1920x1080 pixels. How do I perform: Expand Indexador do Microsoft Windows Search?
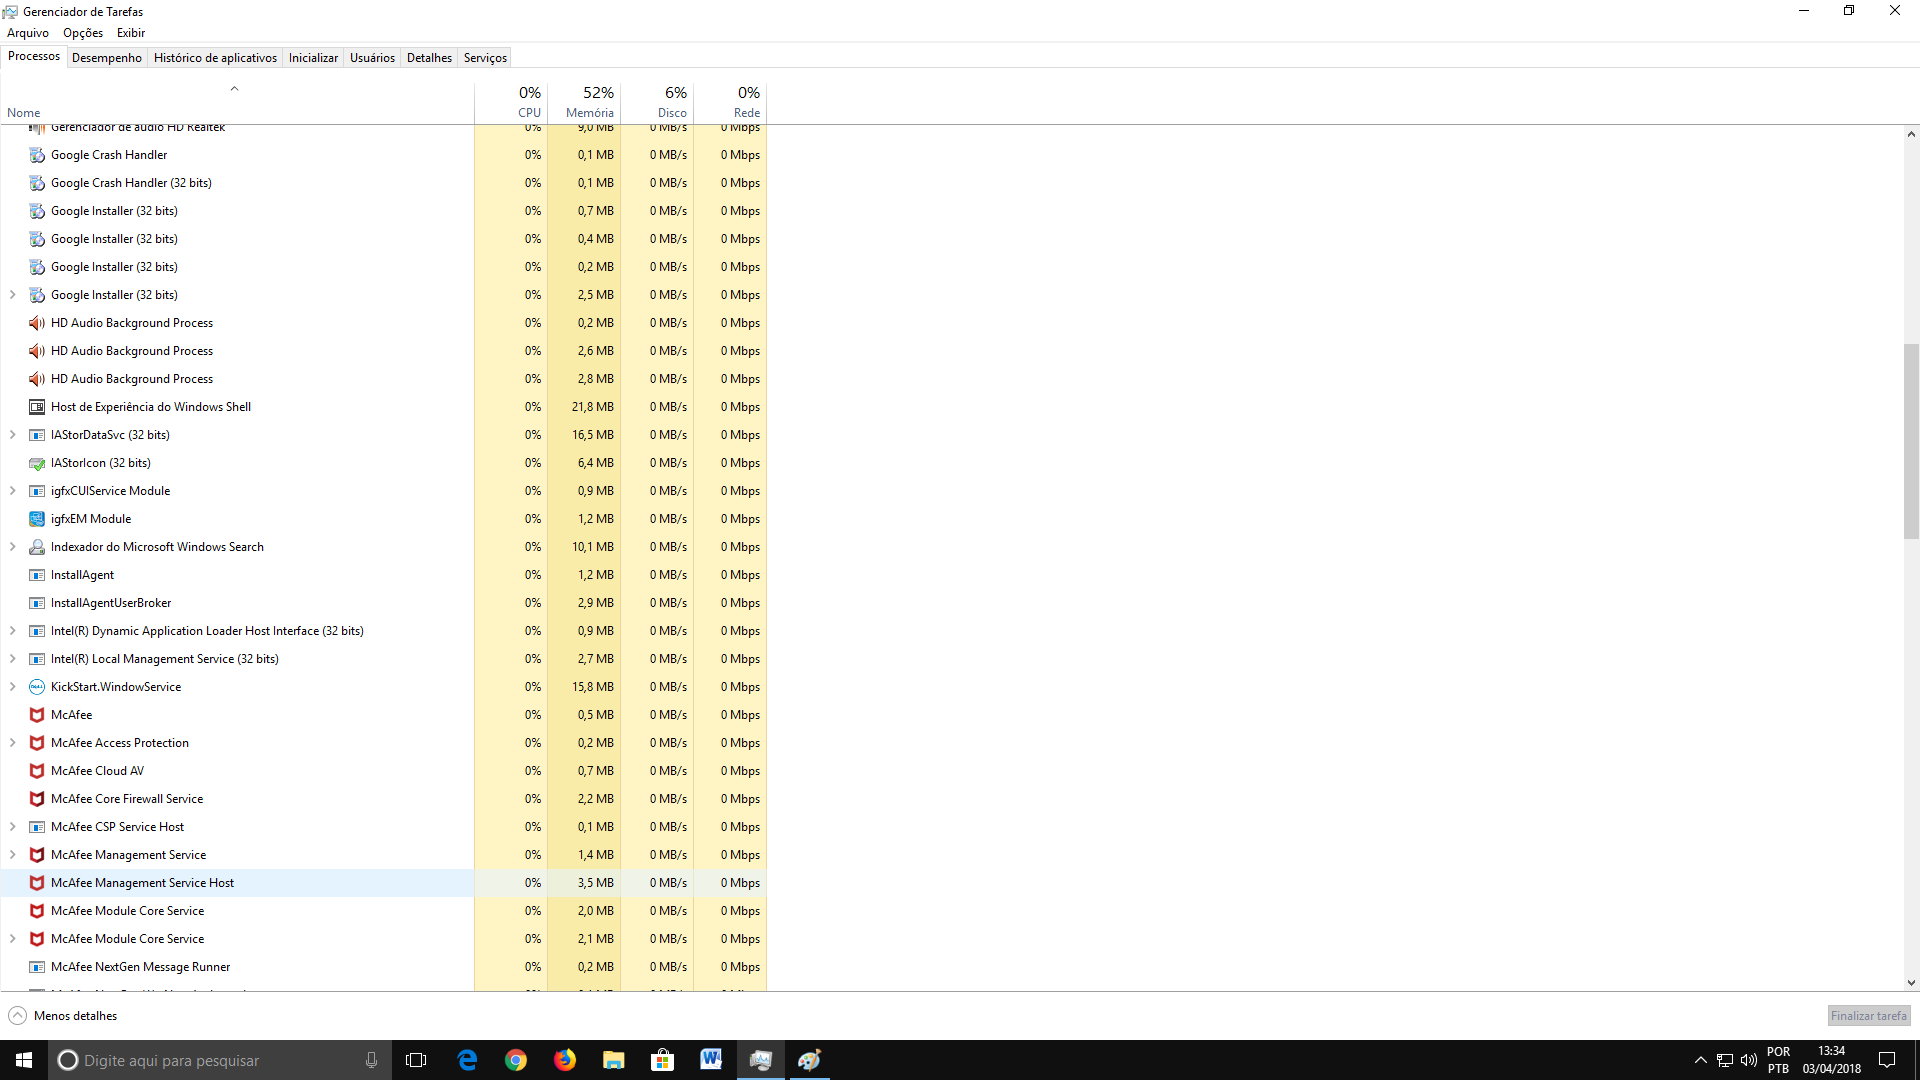pos(13,547)
